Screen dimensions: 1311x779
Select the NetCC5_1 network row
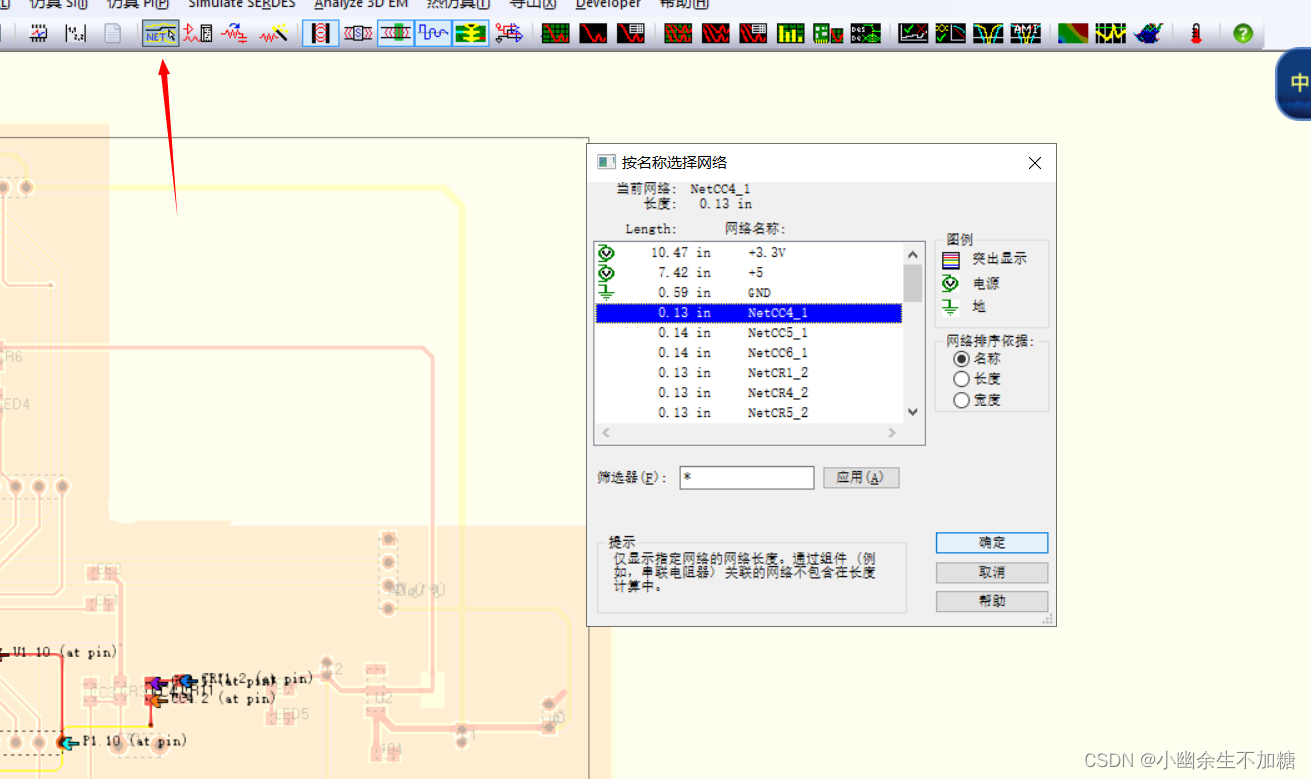(x=749, y=333)
